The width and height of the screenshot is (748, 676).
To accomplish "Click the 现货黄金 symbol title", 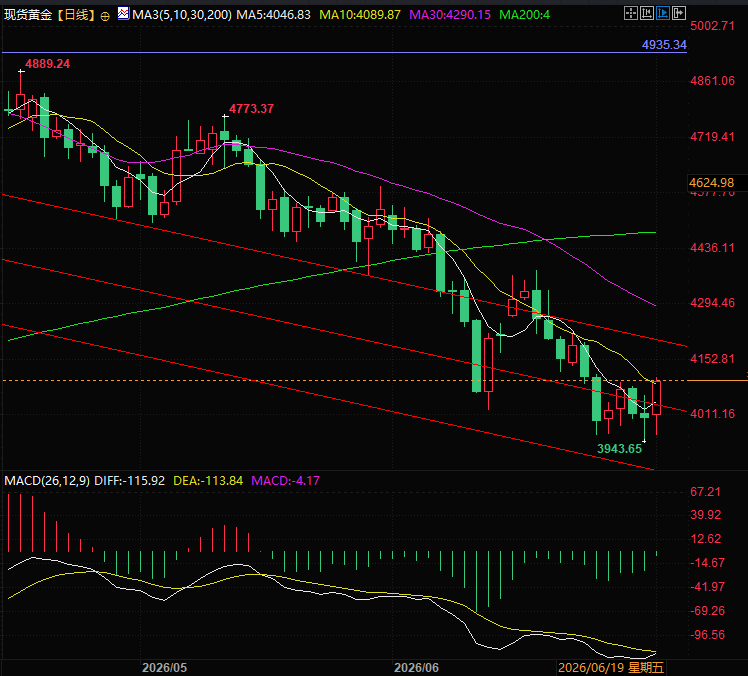I will 28,15.
